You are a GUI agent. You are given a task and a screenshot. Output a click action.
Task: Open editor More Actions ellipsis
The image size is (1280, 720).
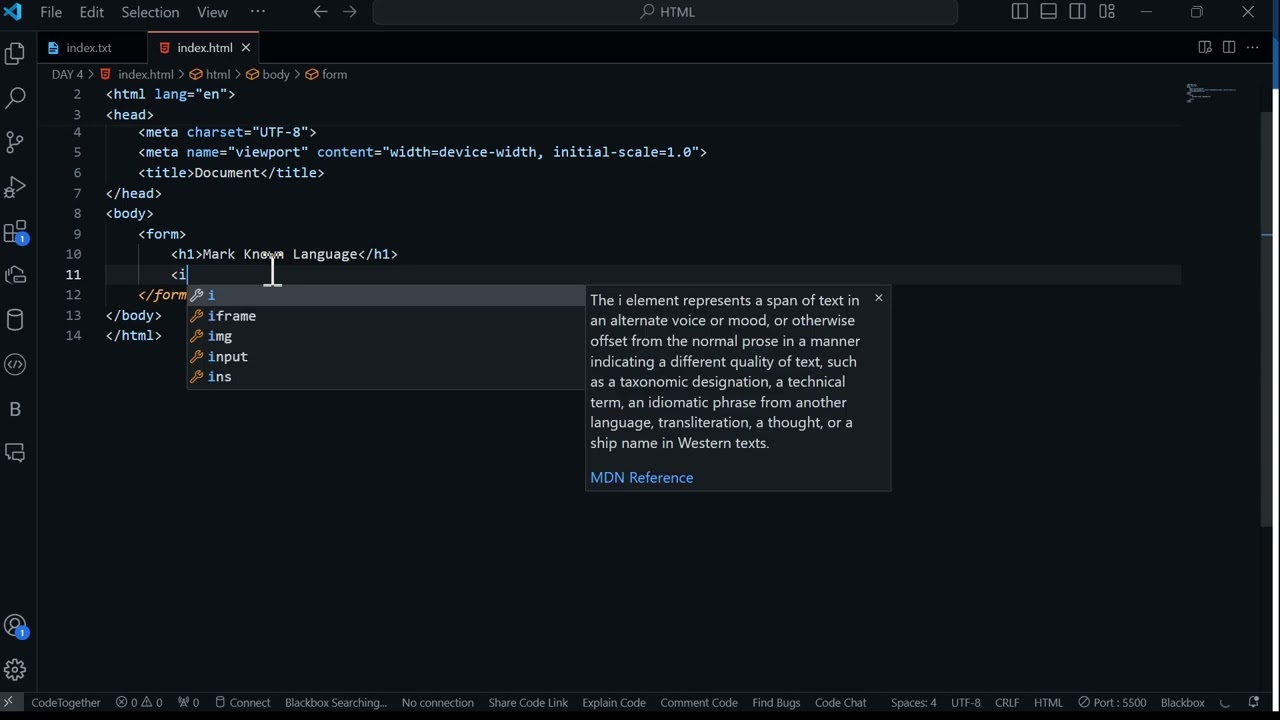coord(1253,47)
